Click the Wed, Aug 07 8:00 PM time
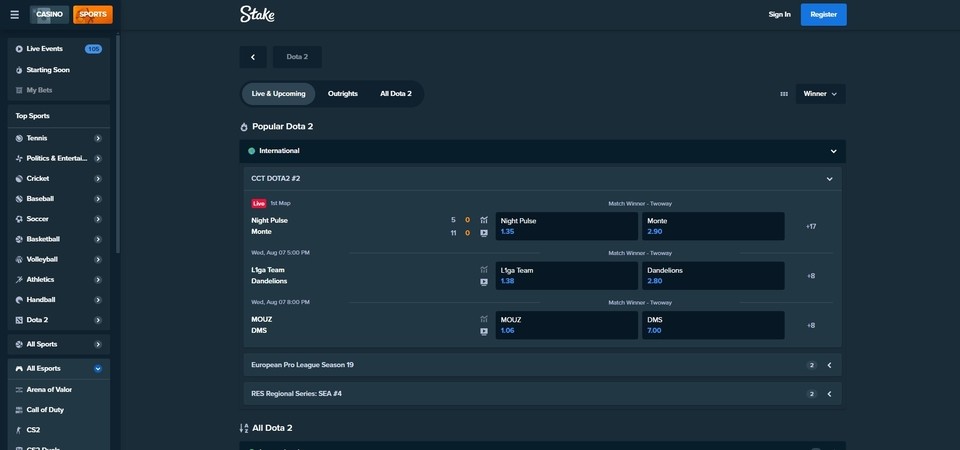 (280, 302)
